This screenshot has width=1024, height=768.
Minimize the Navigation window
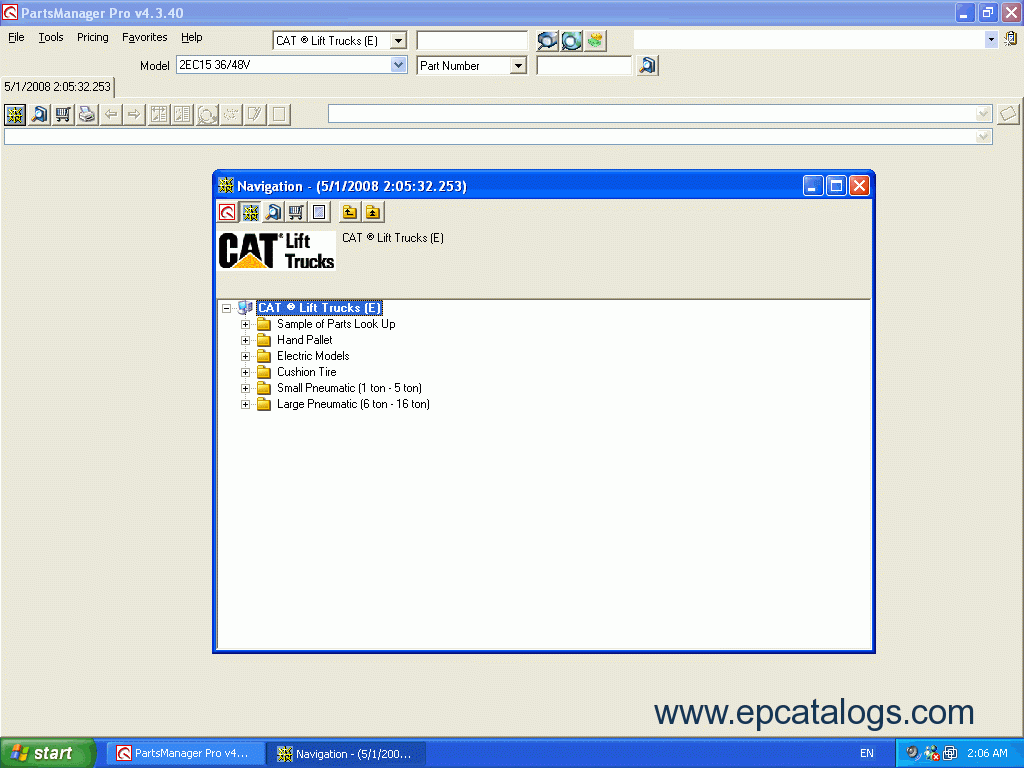tap(812, 186)
